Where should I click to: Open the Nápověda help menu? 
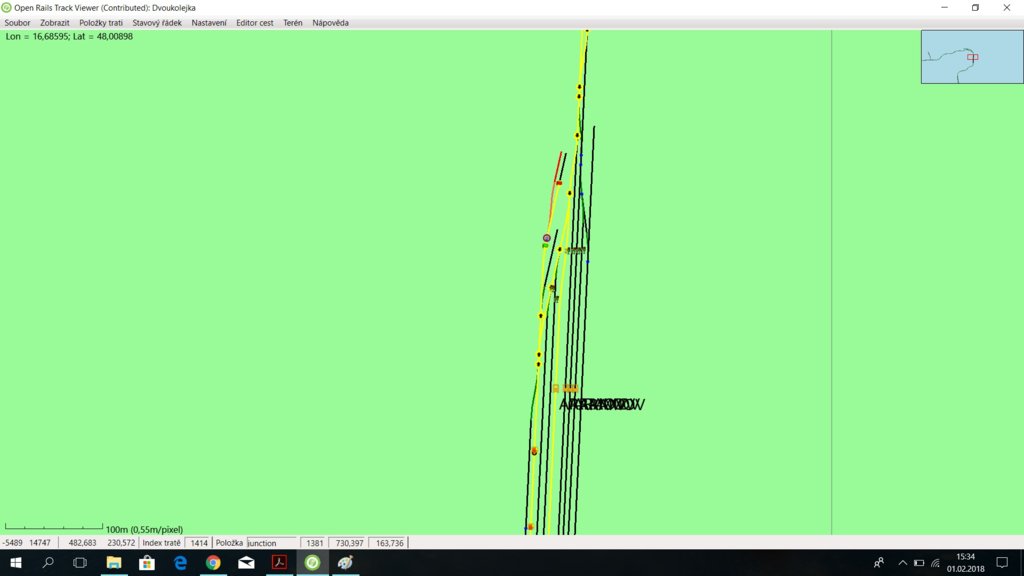[330, 22]
